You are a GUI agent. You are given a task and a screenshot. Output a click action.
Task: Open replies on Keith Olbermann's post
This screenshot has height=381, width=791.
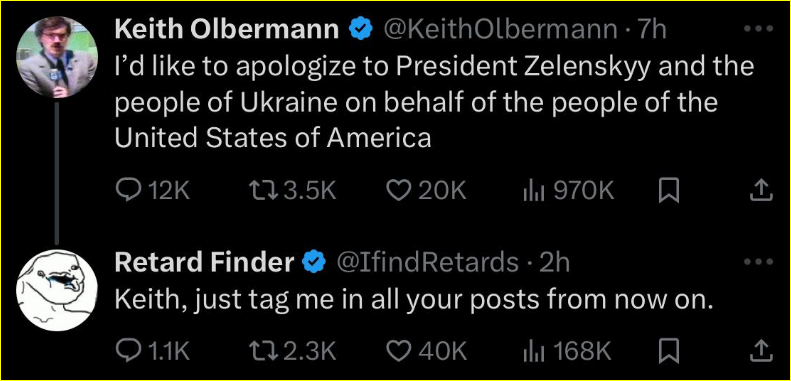click(x=153, y=191)
